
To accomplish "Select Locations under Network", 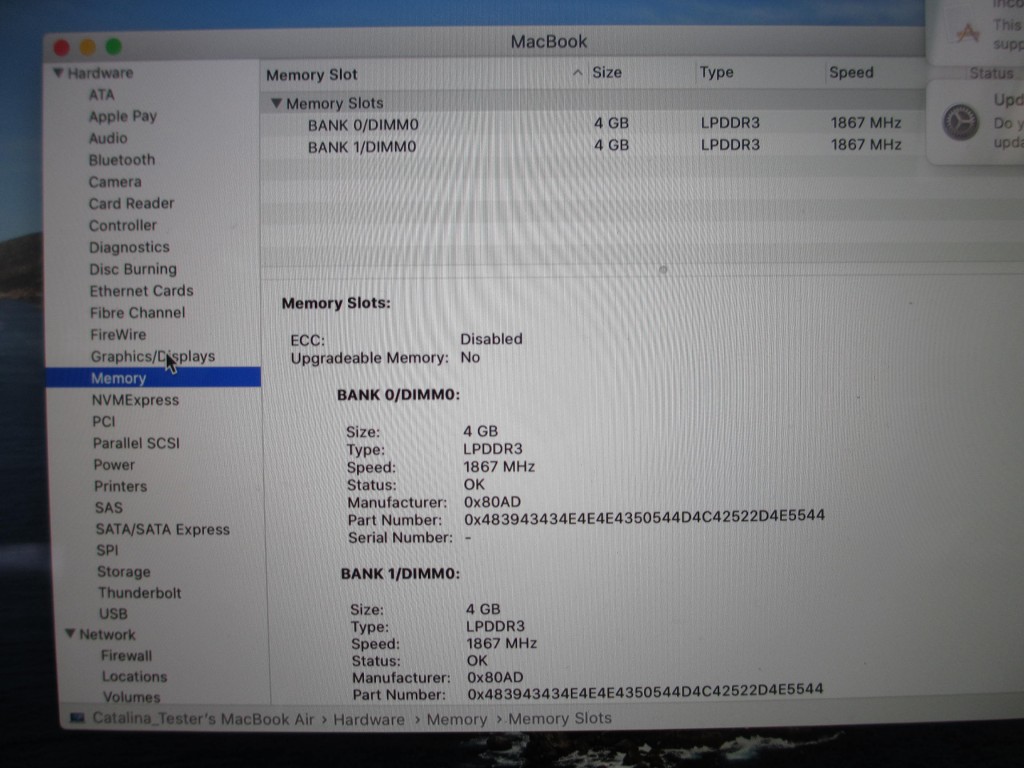I will (x=135, y=677).
